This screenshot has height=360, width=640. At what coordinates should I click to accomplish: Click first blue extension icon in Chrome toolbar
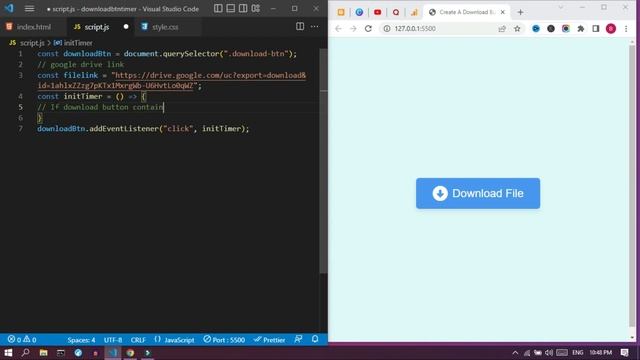536,29
